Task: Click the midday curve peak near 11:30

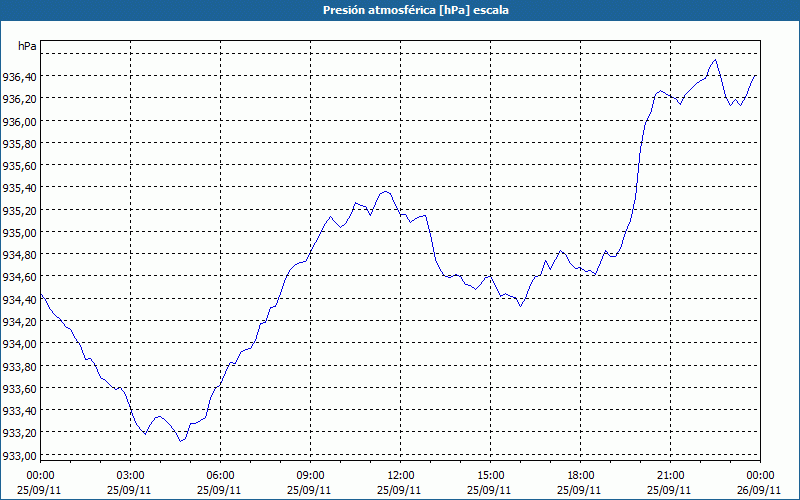Action: coord(385,192)
